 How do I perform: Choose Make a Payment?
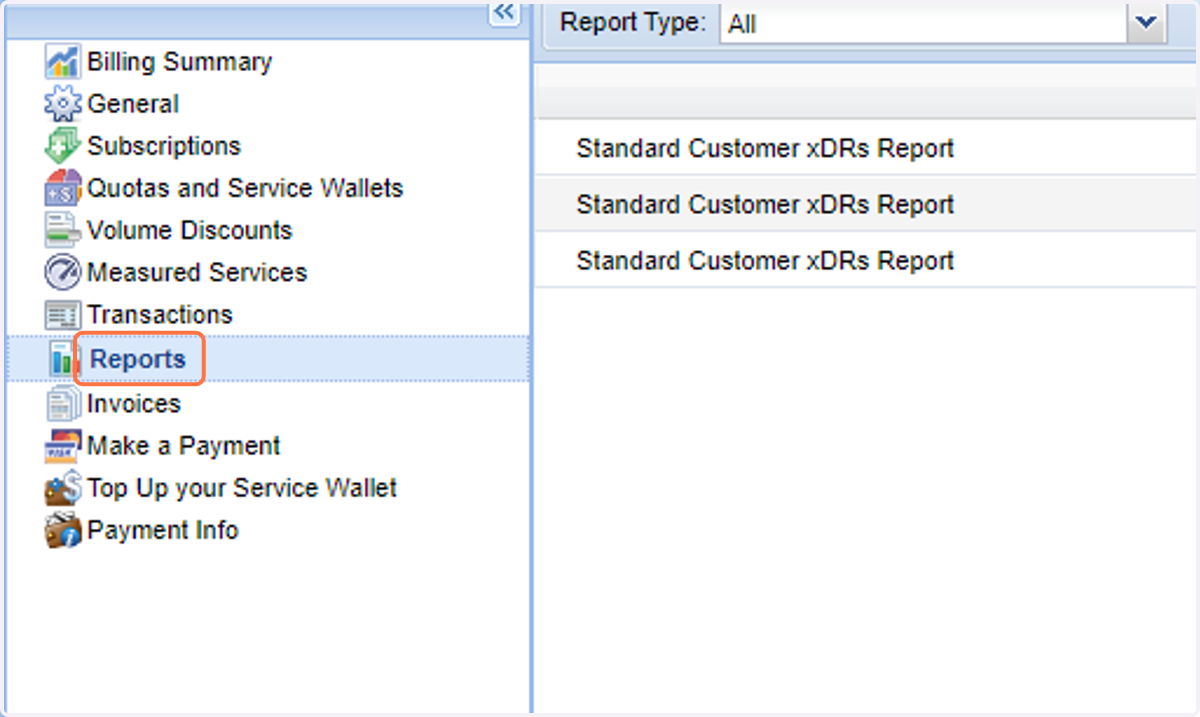pos(184,446)
